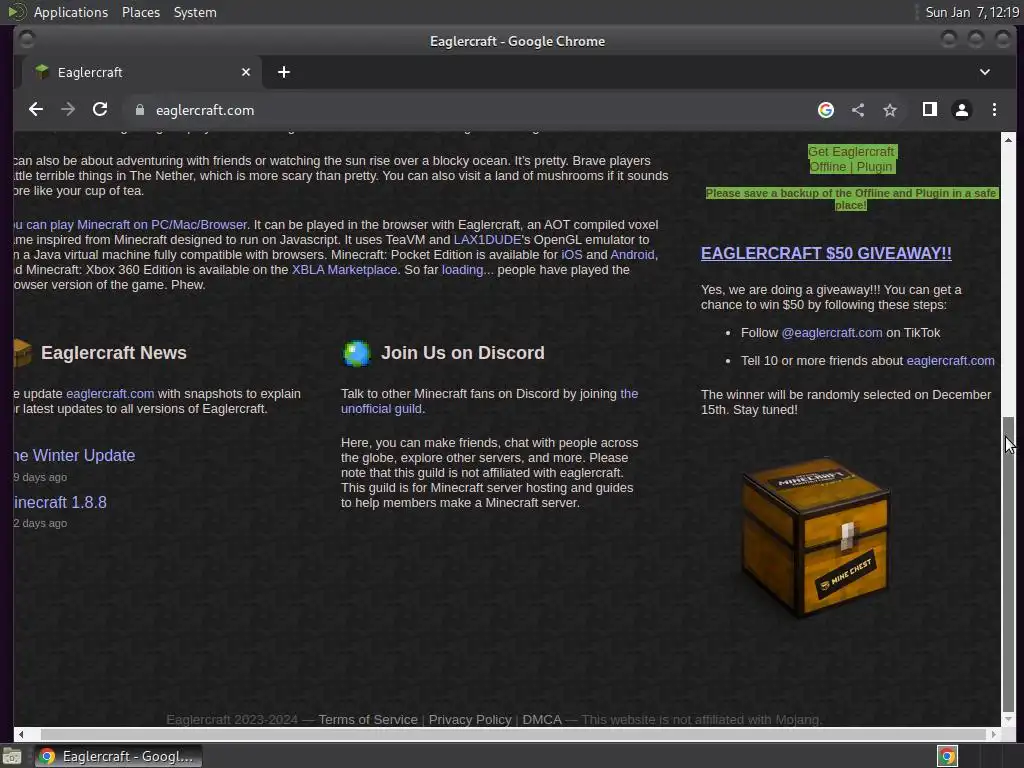Open the Places menu

[140, 12]
